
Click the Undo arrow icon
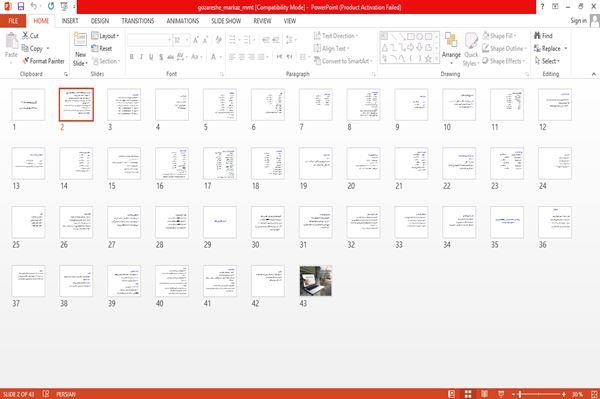[34, 7]
